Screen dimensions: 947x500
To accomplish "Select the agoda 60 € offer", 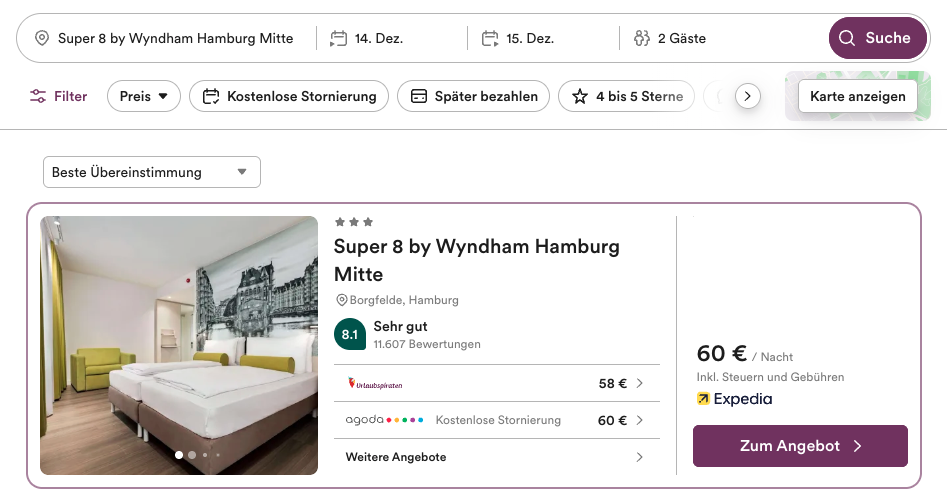I will pyautogui.click(x=495, y=420).
